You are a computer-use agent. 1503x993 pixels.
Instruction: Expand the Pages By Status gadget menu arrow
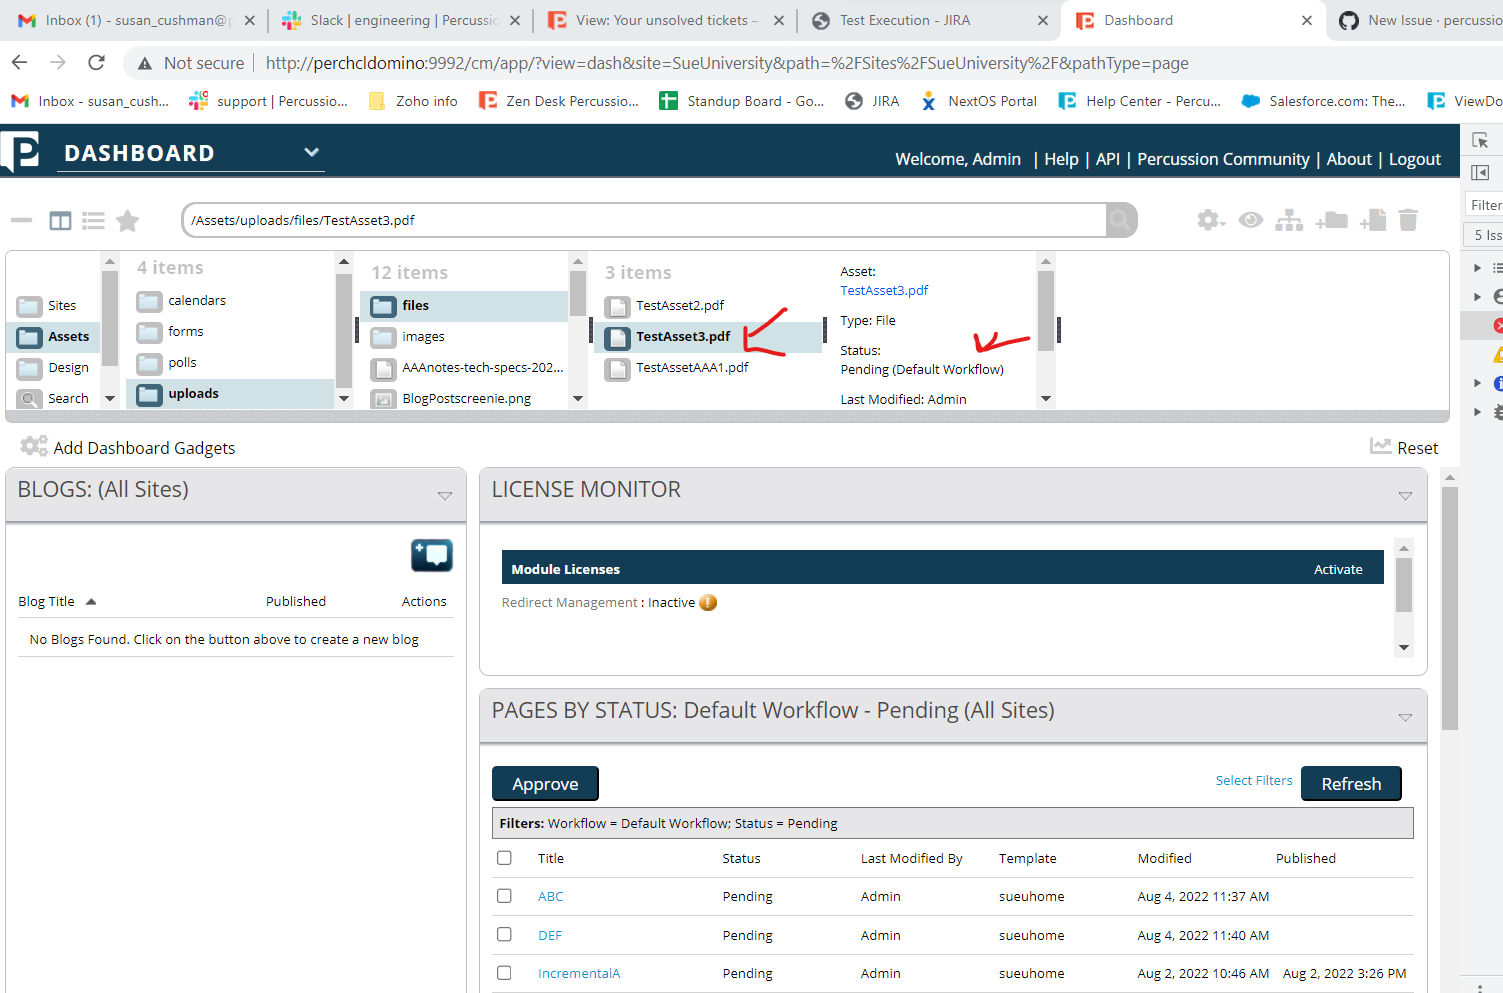pos(1405,717)
